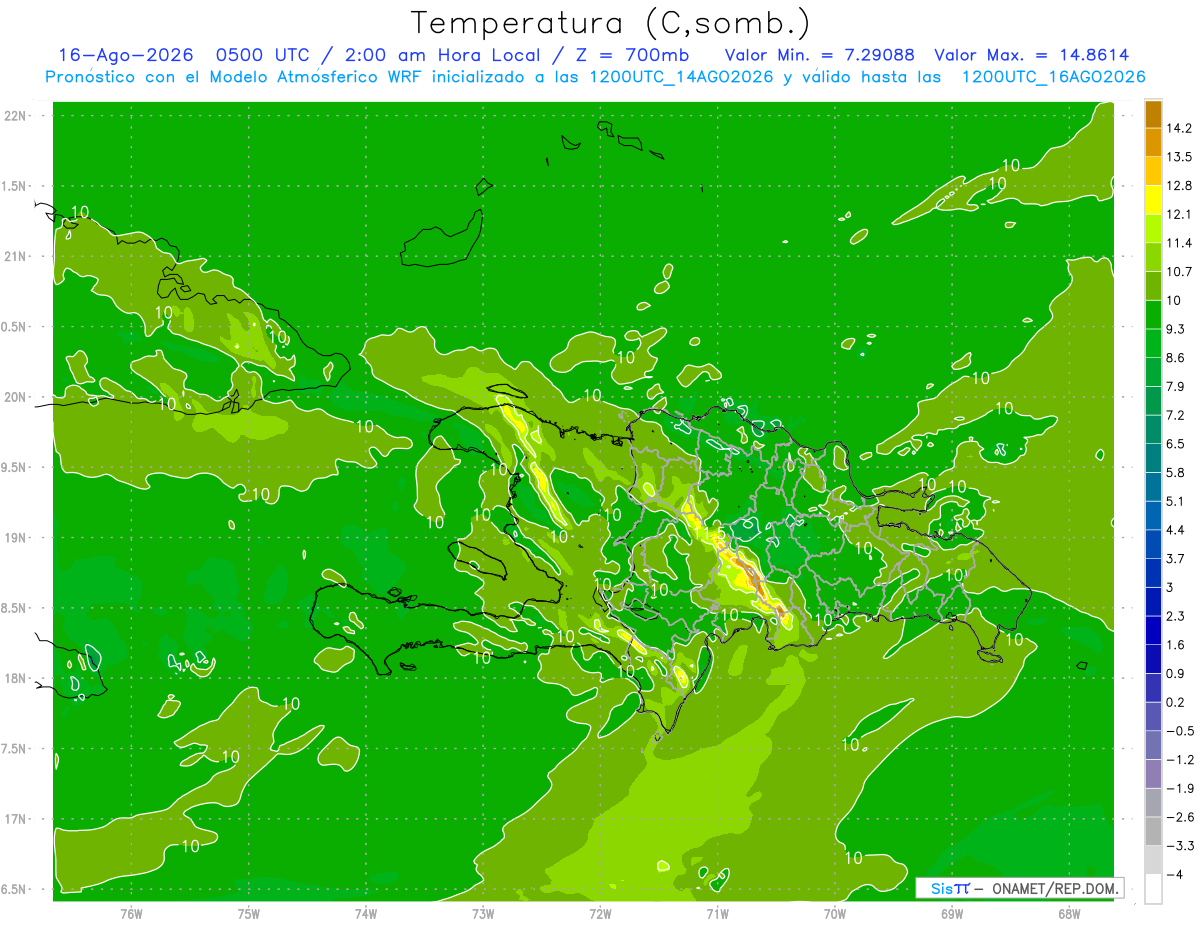
Task: Select the forecast date '16-Ago-2026'
Action: 125,56
